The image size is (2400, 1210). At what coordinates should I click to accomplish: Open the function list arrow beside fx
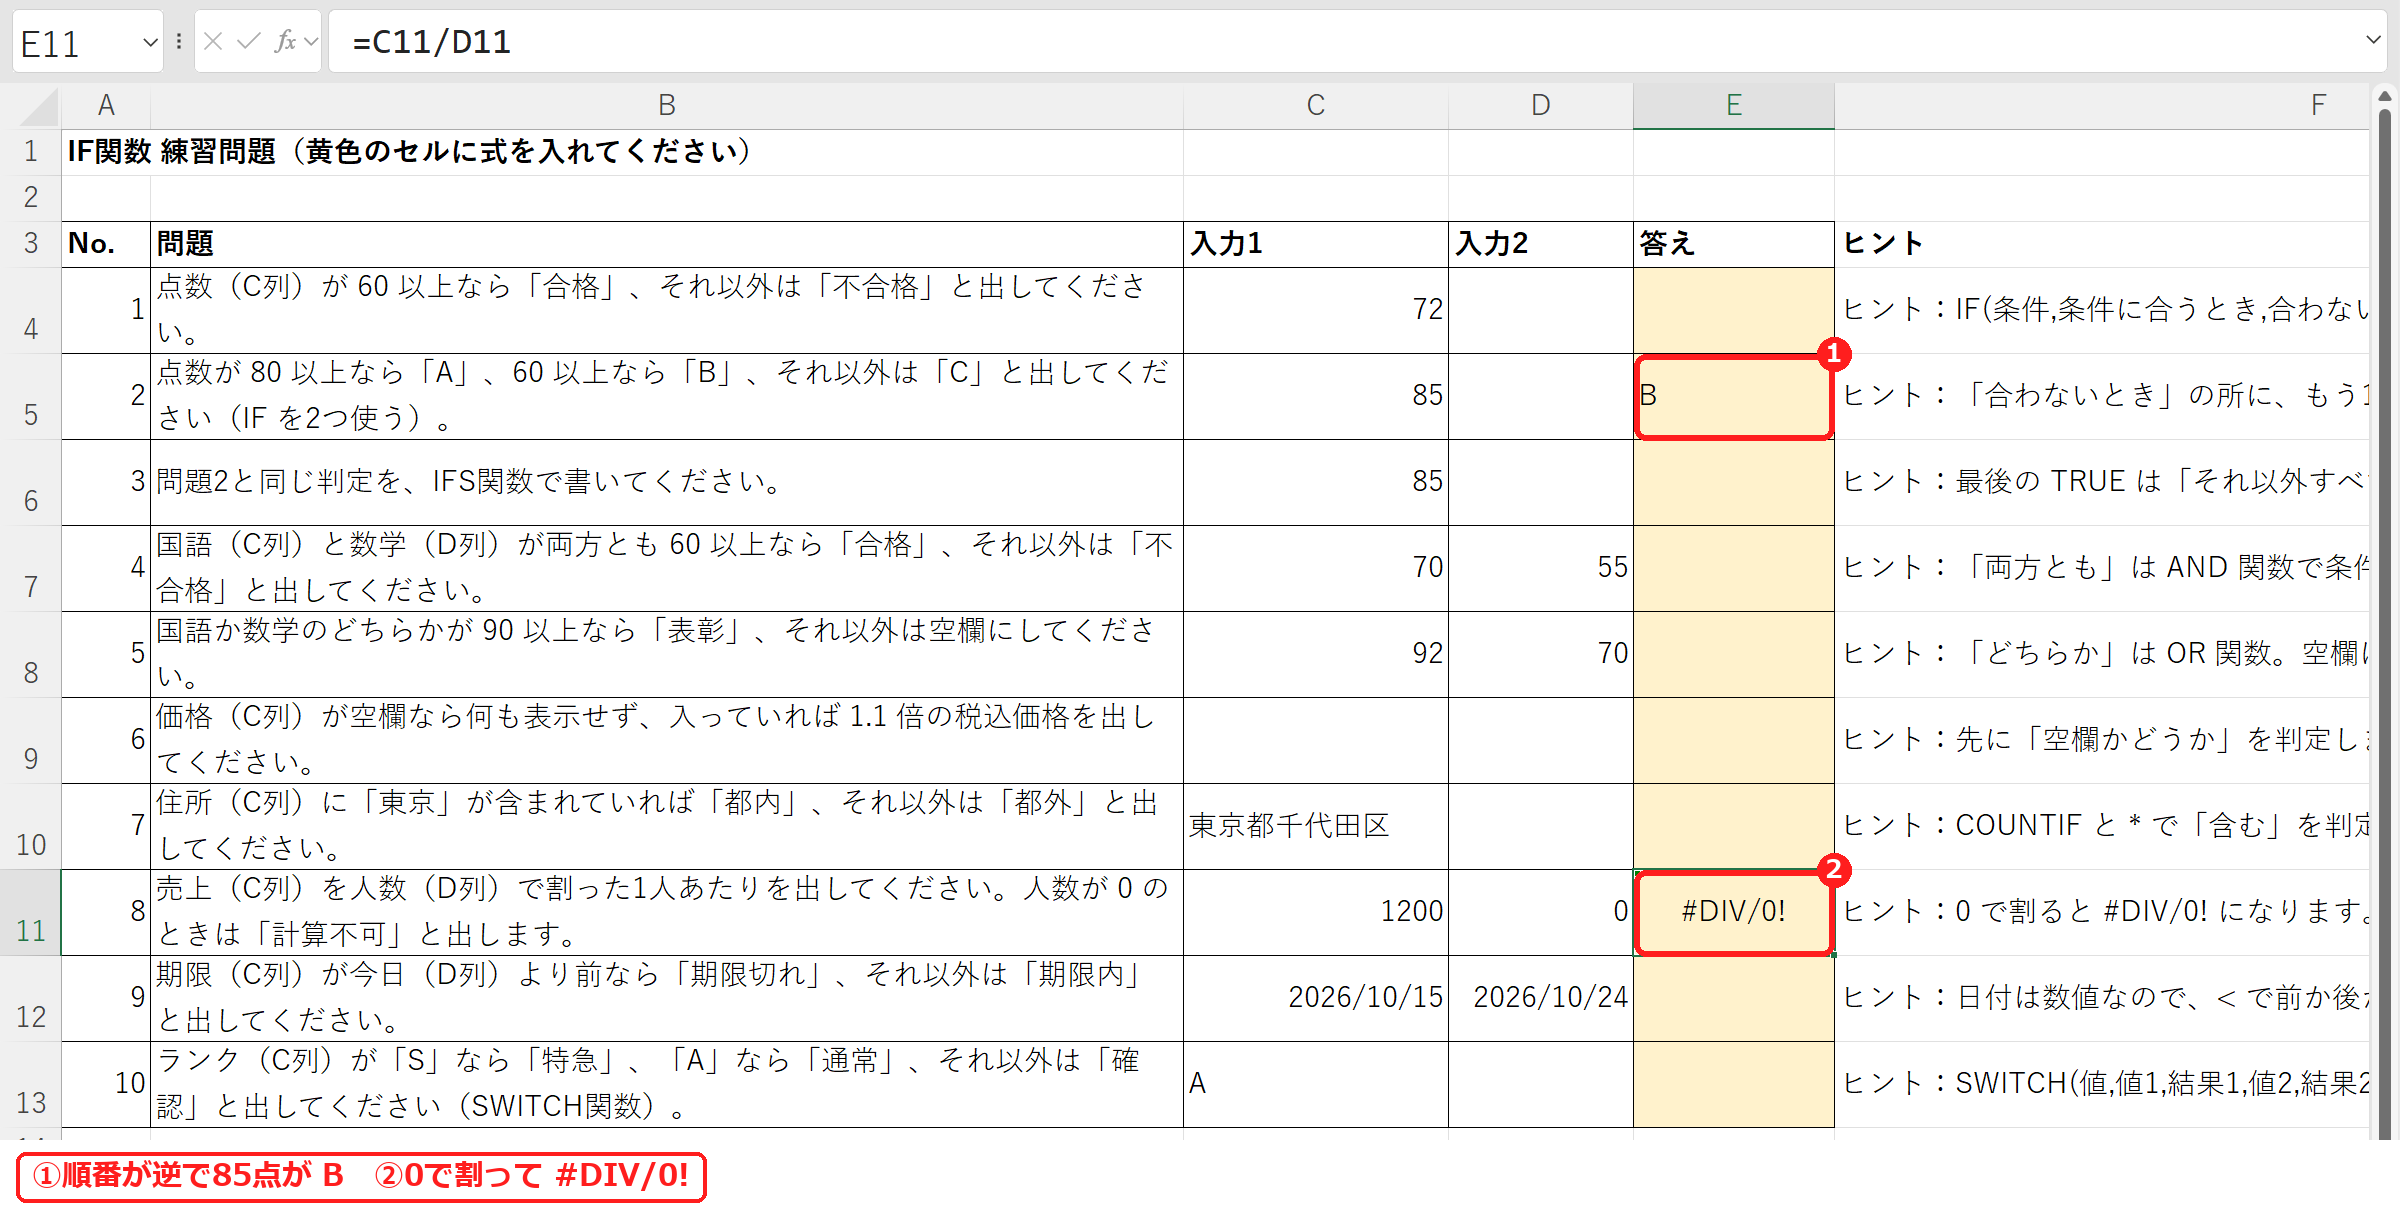[x=311, y=41]
